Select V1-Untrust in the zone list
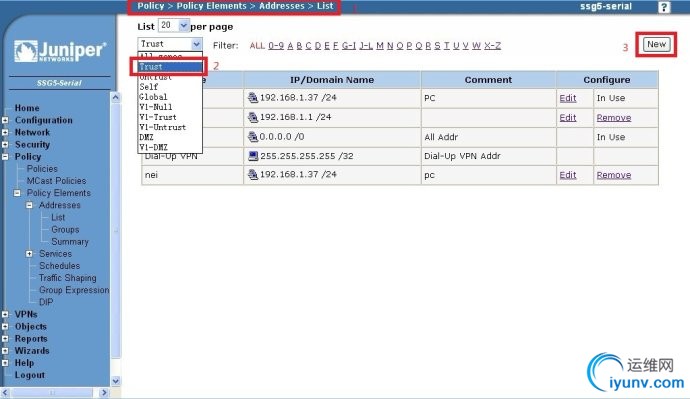This screenshot has height=399, width=690. 170,127
